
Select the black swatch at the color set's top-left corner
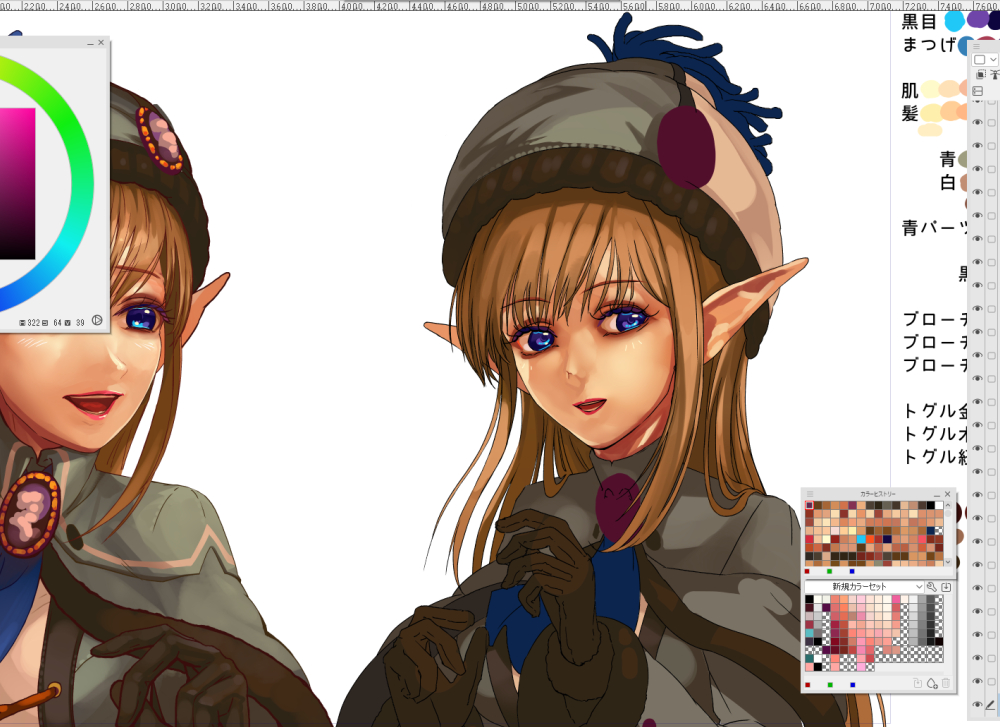pos(809,599)
